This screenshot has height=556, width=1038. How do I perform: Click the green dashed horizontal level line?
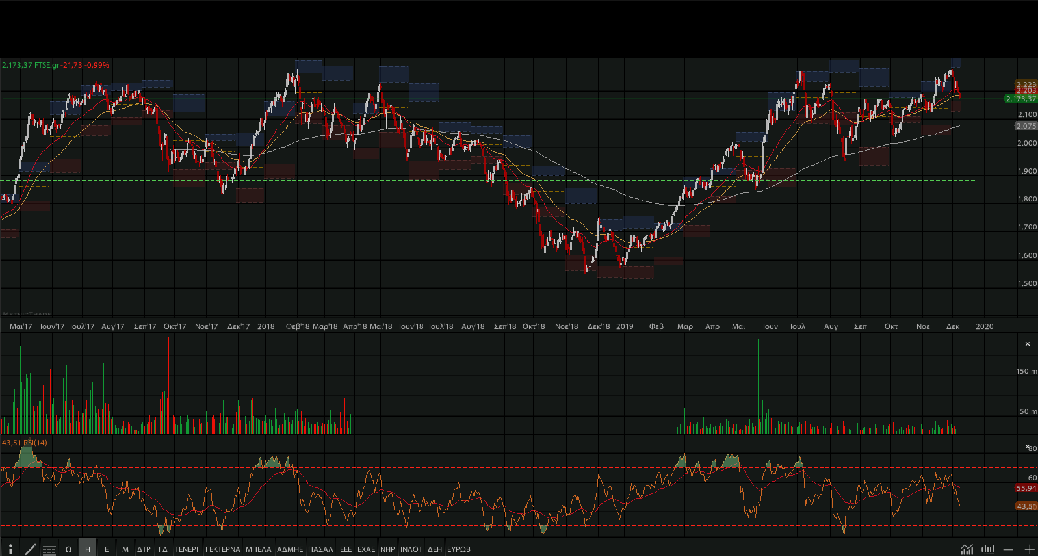point(500,180)
